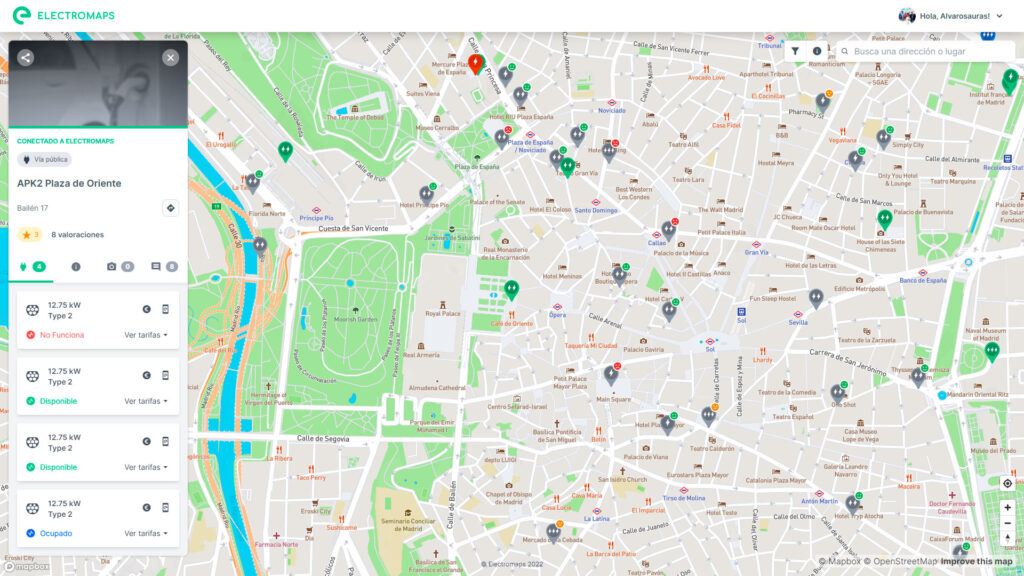Viewport: 1024px width, 576px height.
Task: Expand Ver tarifas on the No Funciona connector
Action: tap(146, 335)
